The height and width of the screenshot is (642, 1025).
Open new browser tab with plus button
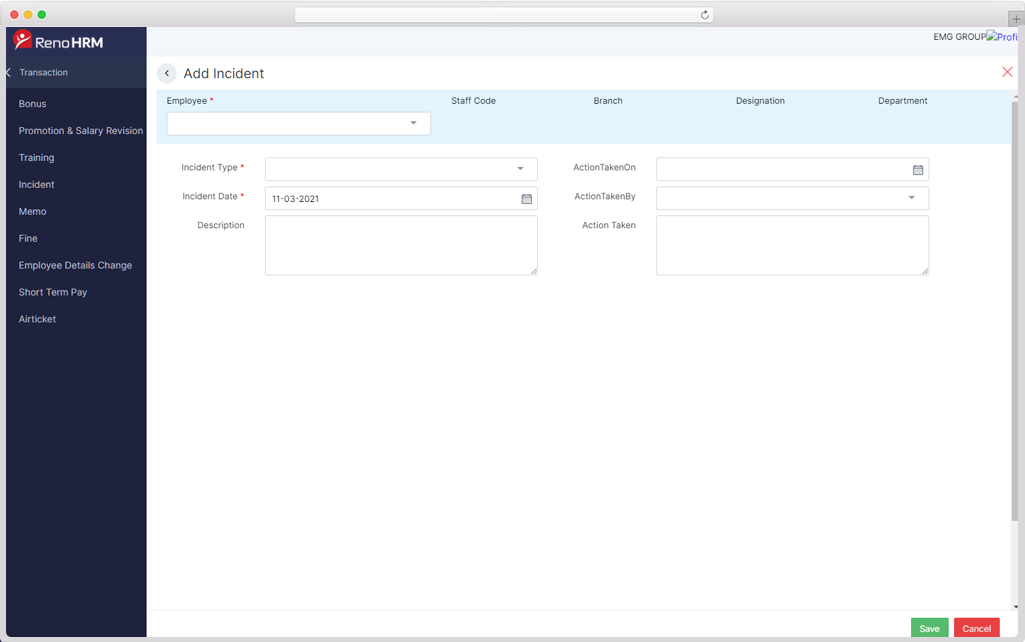click(1016, 19)
